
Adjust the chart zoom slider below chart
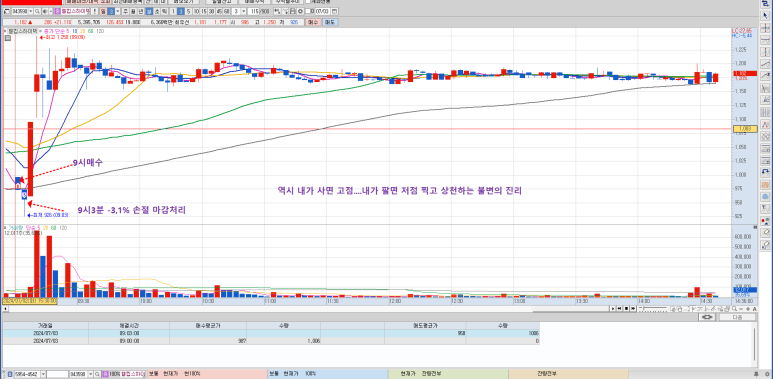(x=653, y=309)
